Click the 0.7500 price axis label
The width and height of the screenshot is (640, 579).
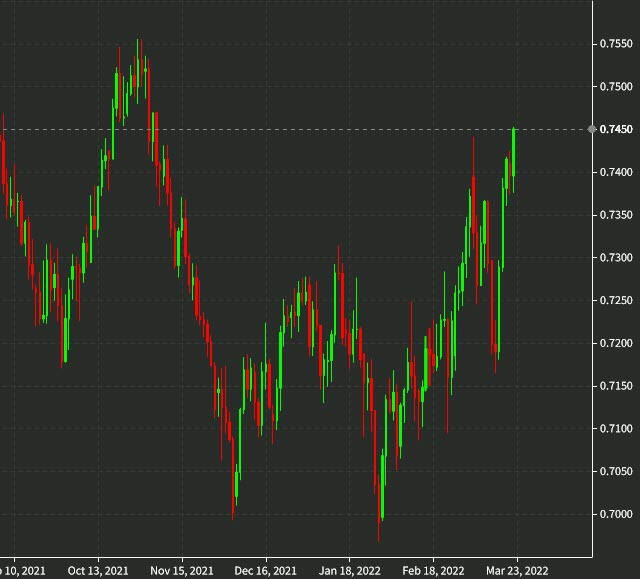click(x=616, y=87)
